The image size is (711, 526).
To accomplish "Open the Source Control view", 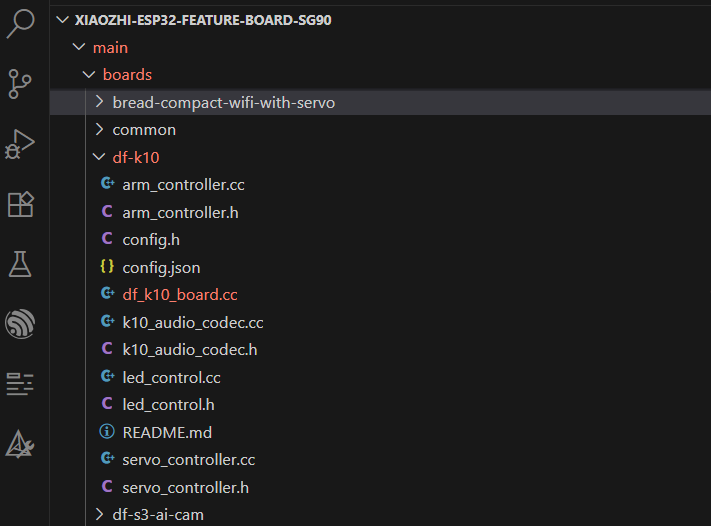I will point(21,84).
